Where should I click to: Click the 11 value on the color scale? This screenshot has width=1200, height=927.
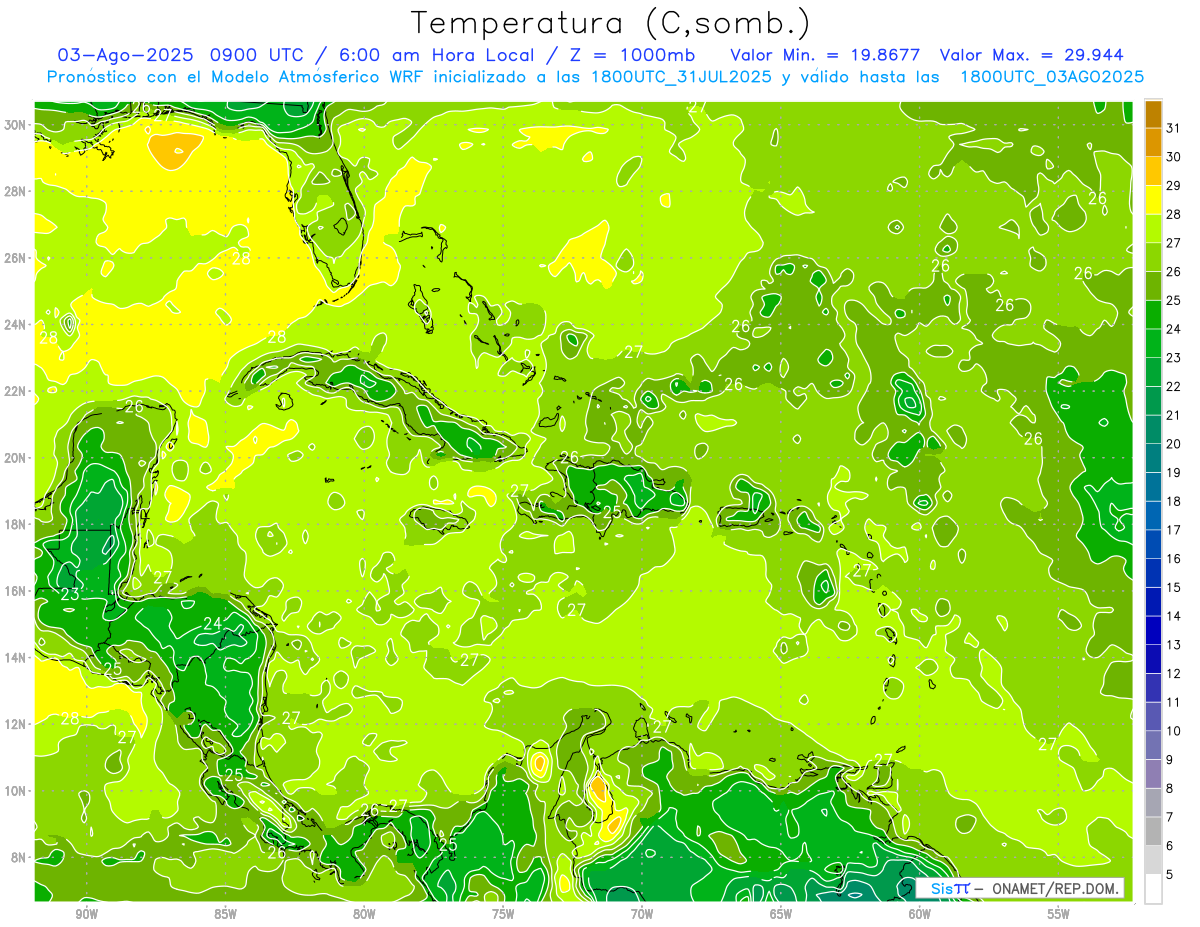[x=1174, y=702]
